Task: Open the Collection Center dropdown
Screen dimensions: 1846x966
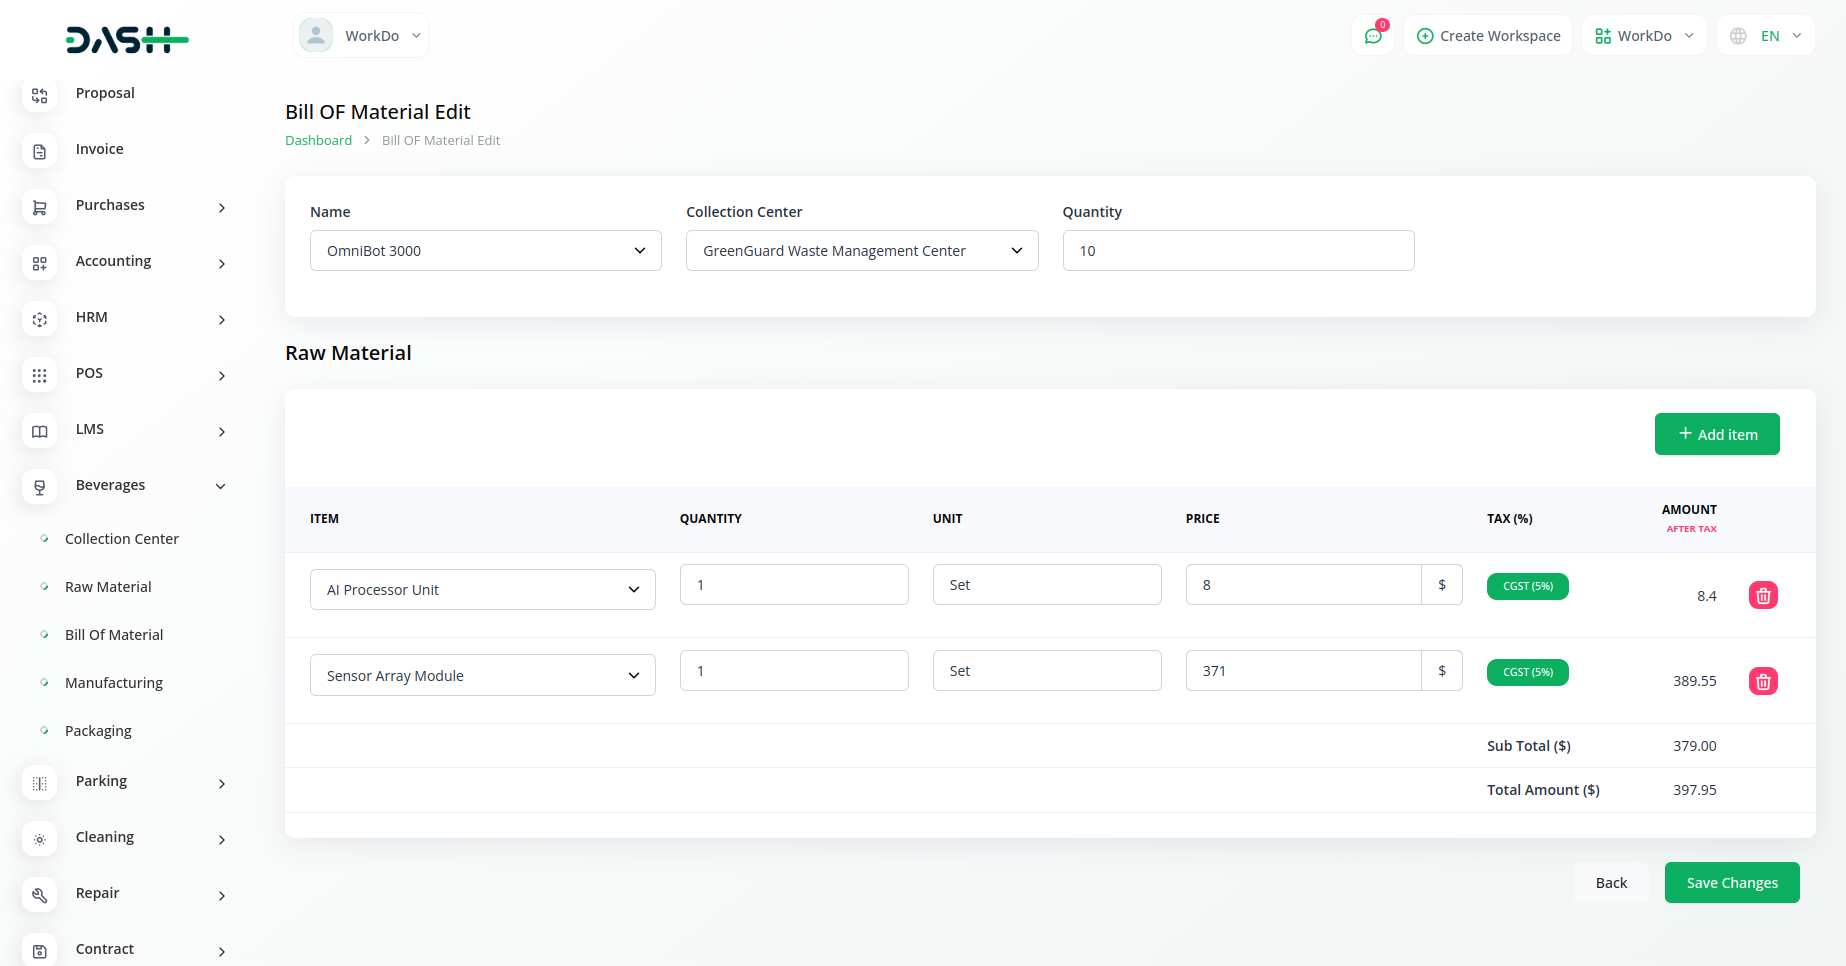Action: coord(861,251)
